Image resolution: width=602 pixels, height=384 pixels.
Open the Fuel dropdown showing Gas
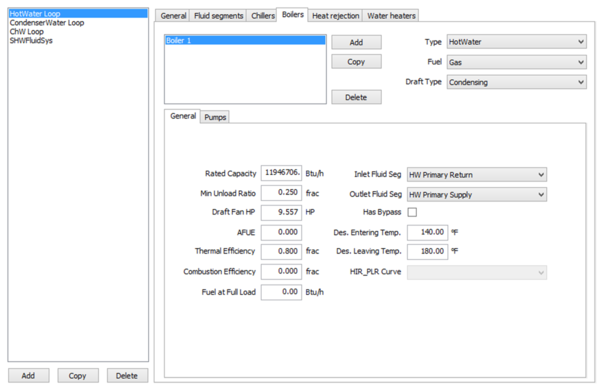tap(516, 62)
